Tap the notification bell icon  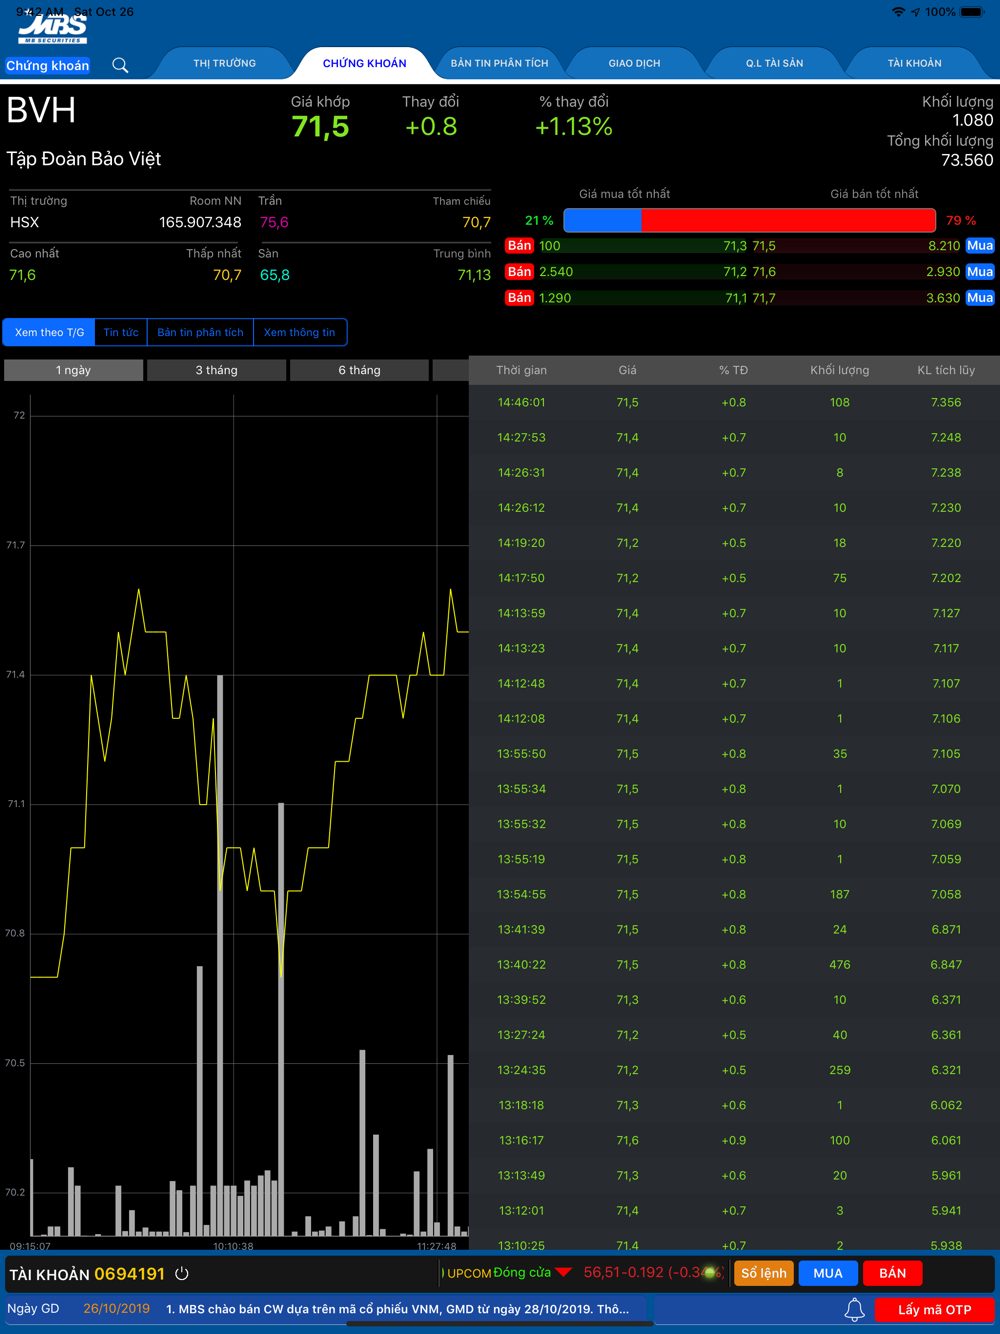854,1310
